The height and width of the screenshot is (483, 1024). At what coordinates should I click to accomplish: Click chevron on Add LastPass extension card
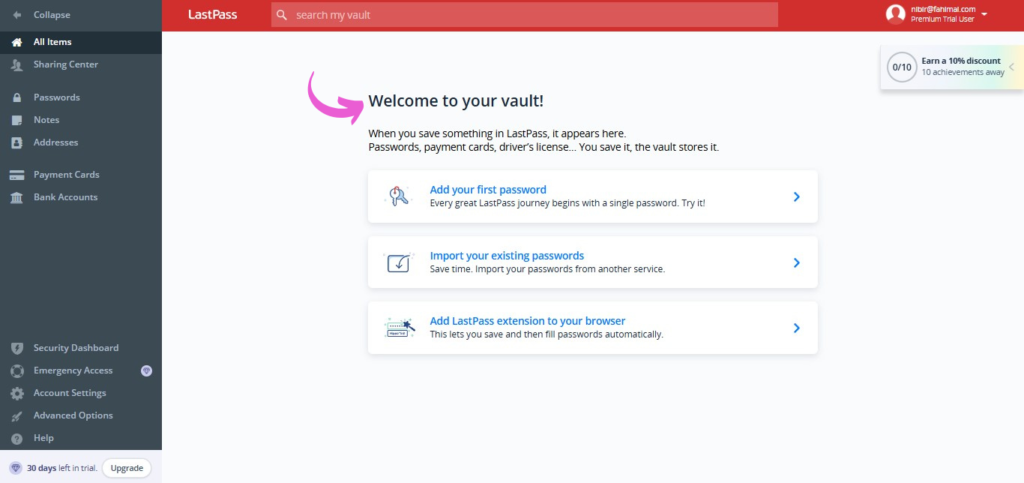click(x=796, y=328)
